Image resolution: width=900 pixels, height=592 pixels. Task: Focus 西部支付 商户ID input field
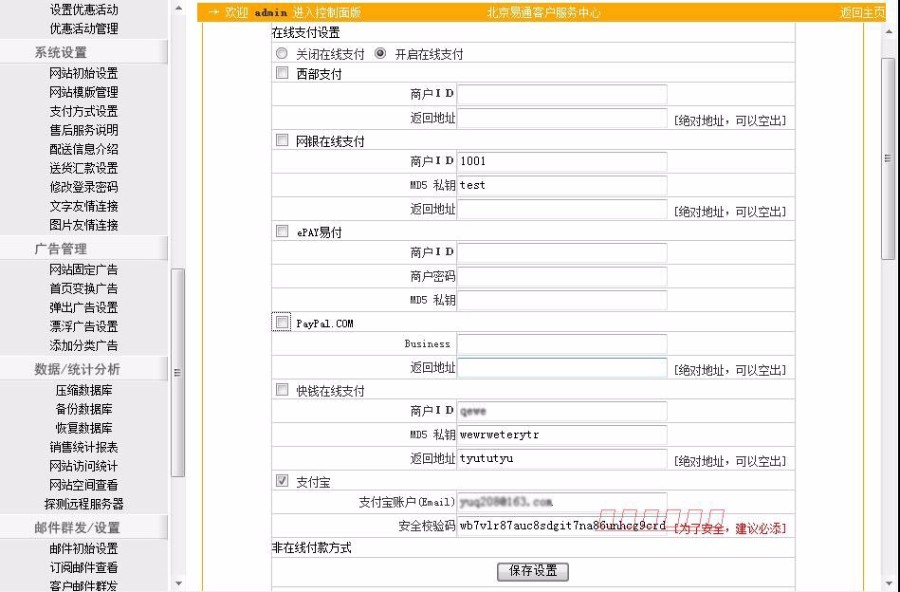click(562, 94)
